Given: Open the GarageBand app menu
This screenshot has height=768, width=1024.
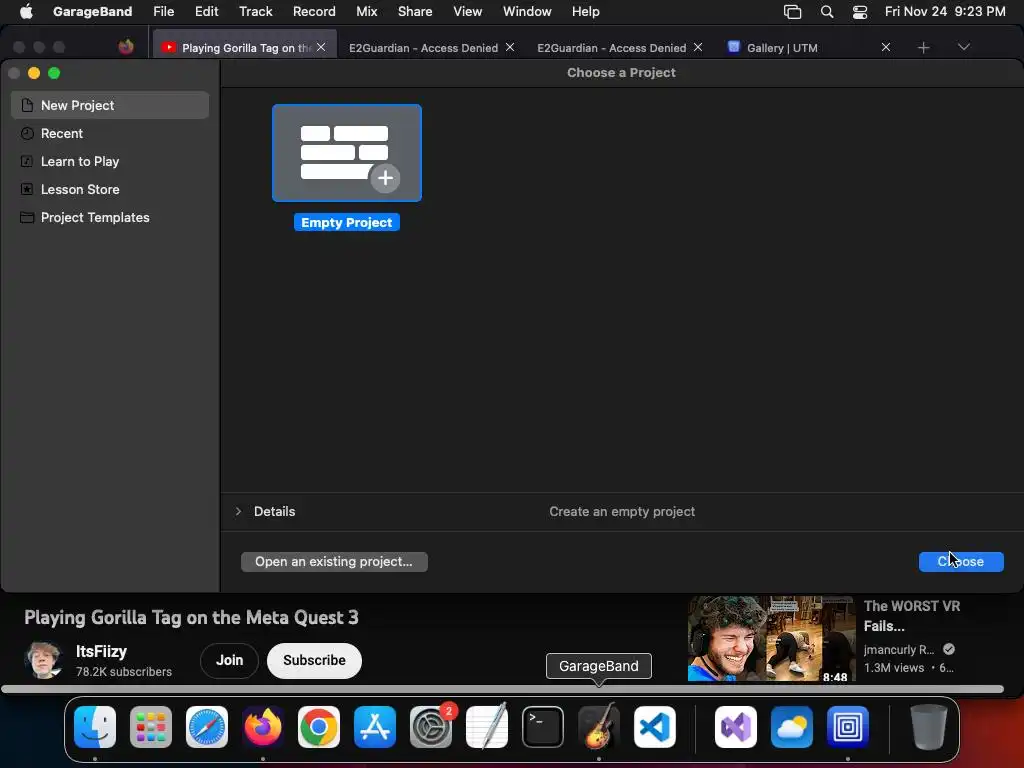Looking at the screenshot, I should pyautogui.click(x=92, y=11).
